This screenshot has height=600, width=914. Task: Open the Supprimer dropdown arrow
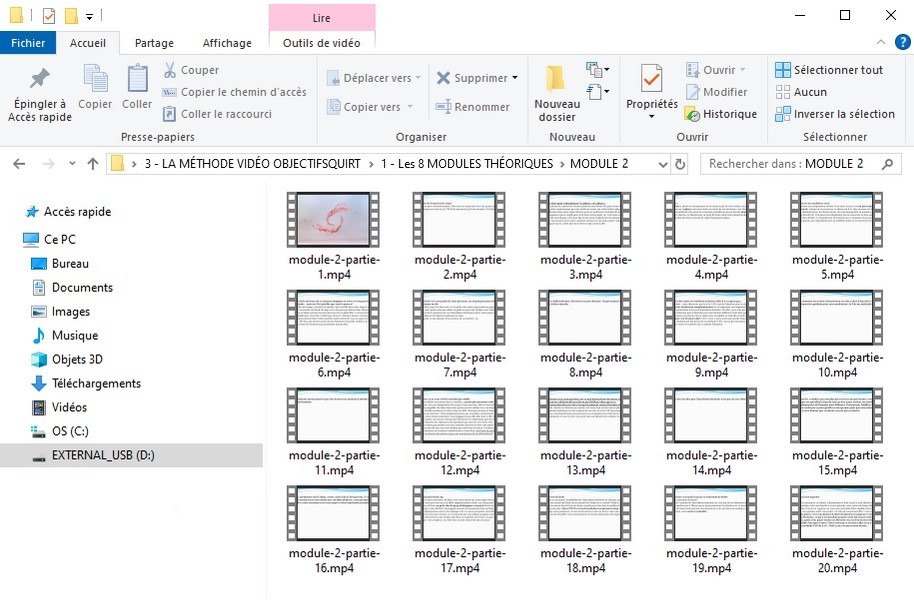pos(515,78)
